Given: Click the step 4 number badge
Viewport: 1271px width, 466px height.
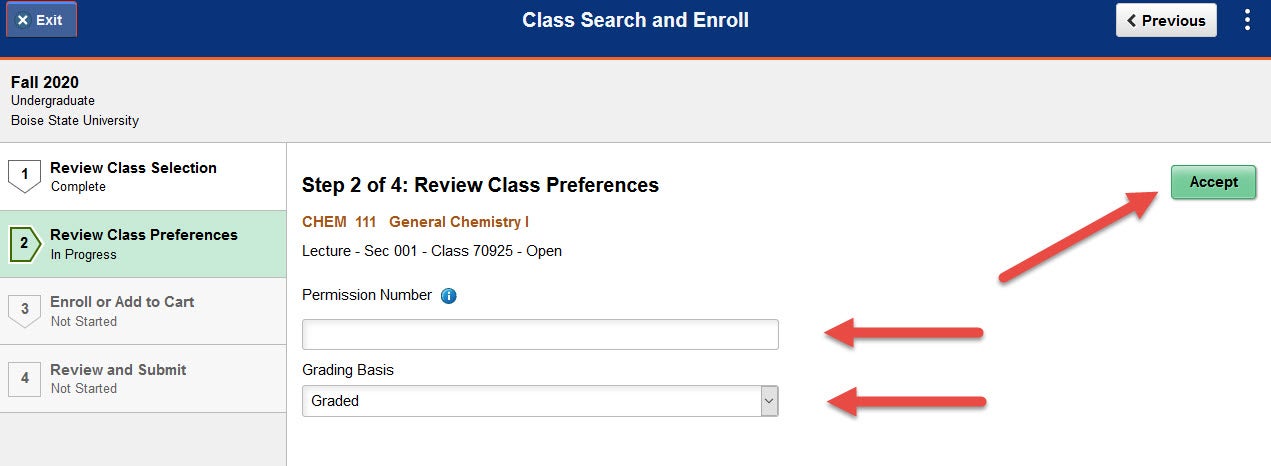Looking at the screenshot, I should 25,378.
